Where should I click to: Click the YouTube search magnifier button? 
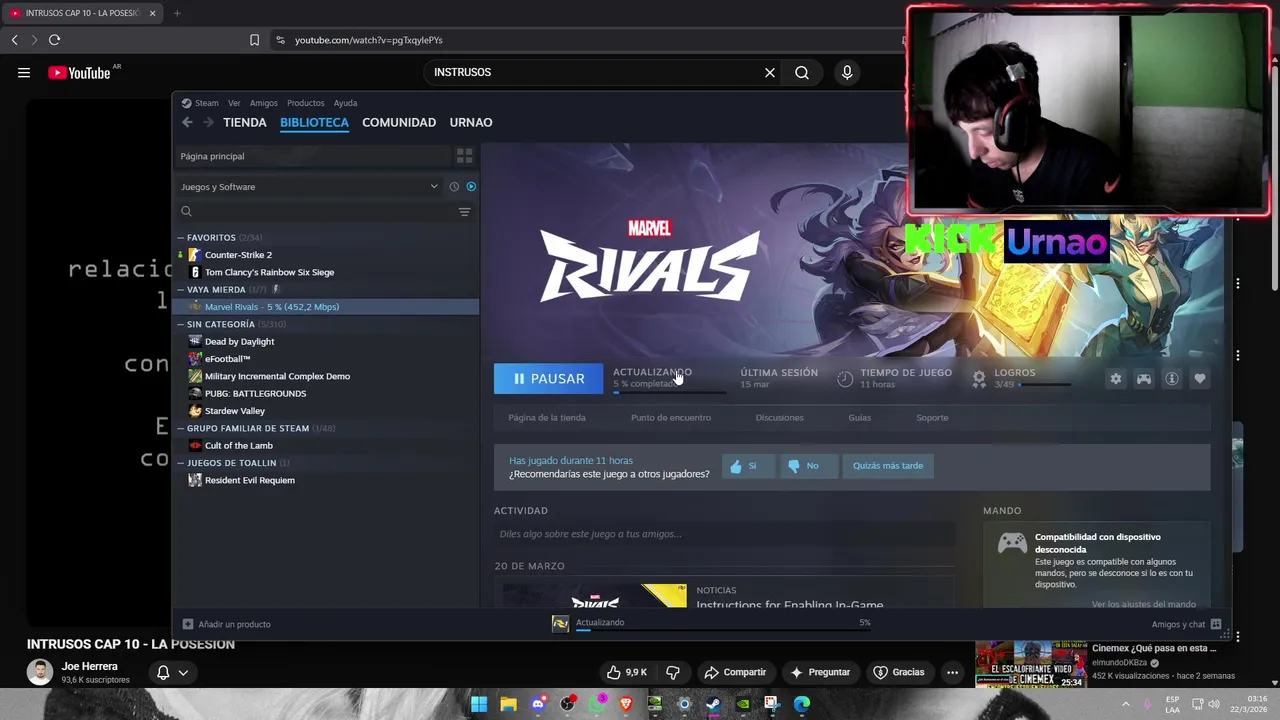coord(802,72)
